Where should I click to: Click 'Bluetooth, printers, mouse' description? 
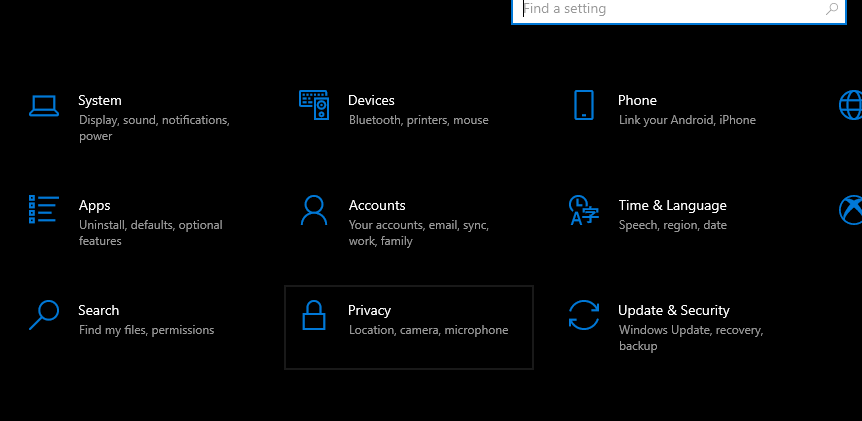pos(418,120)
